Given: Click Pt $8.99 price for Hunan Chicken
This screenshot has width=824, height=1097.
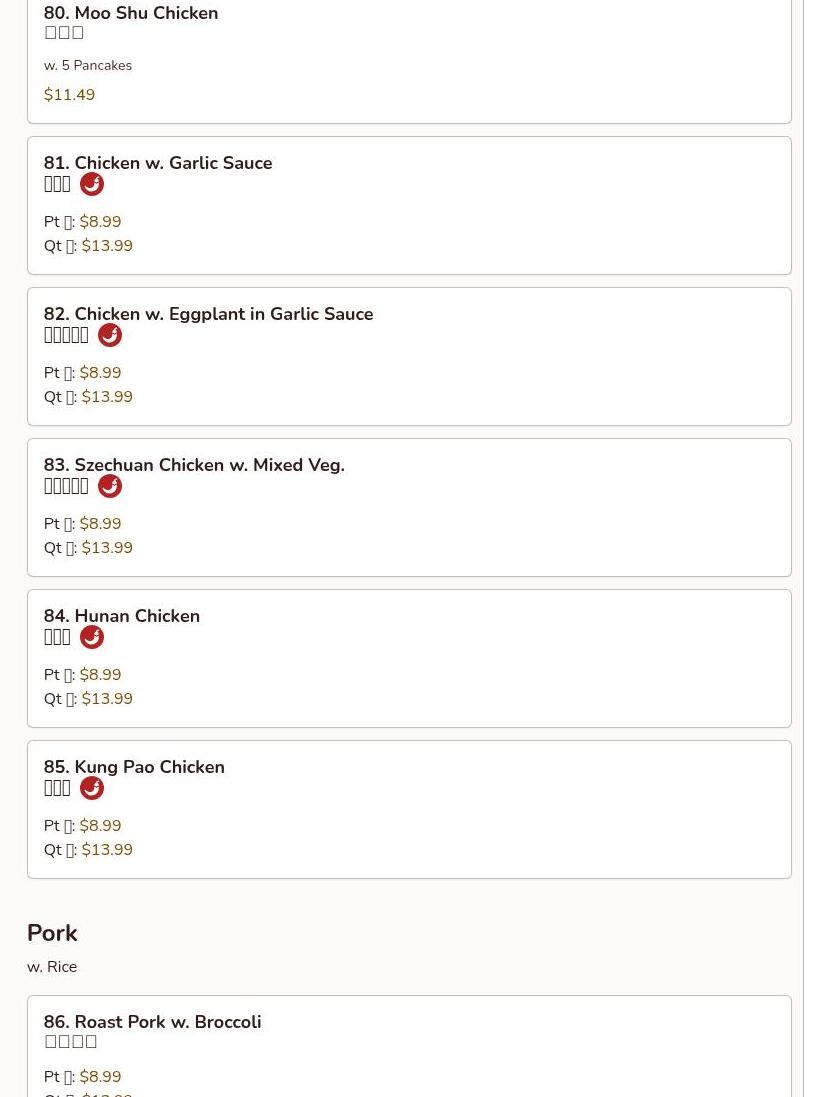Looking at the screenshot, I should pyautogui.click(x=100, y=675).
